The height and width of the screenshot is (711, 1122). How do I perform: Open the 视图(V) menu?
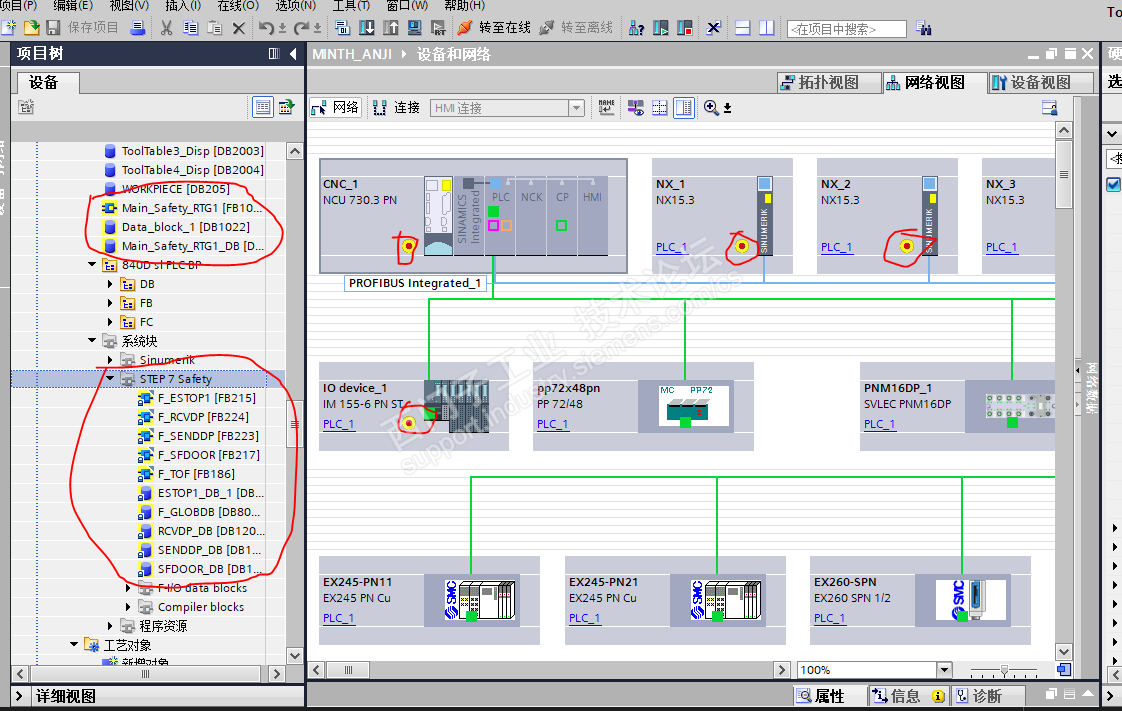pyautogui.click(x=129, y=6)
